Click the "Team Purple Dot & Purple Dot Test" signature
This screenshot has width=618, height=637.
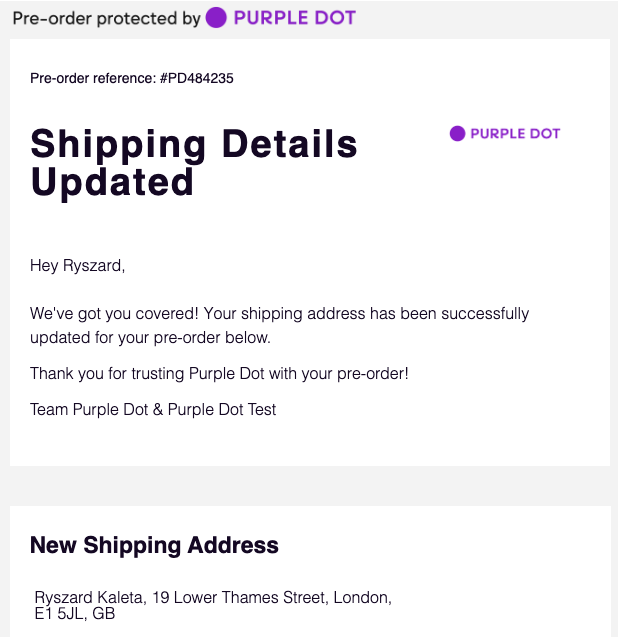click(x=153, y=409)
